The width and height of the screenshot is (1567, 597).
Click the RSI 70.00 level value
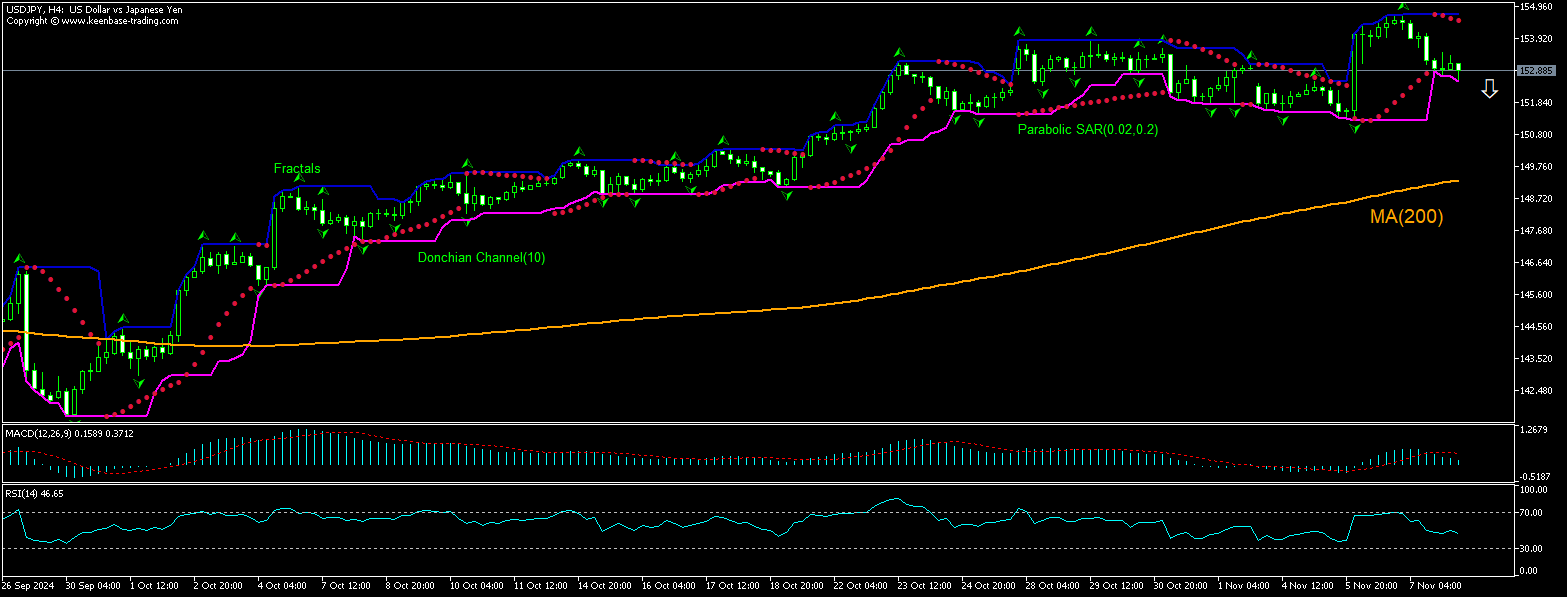[1530, 512]
